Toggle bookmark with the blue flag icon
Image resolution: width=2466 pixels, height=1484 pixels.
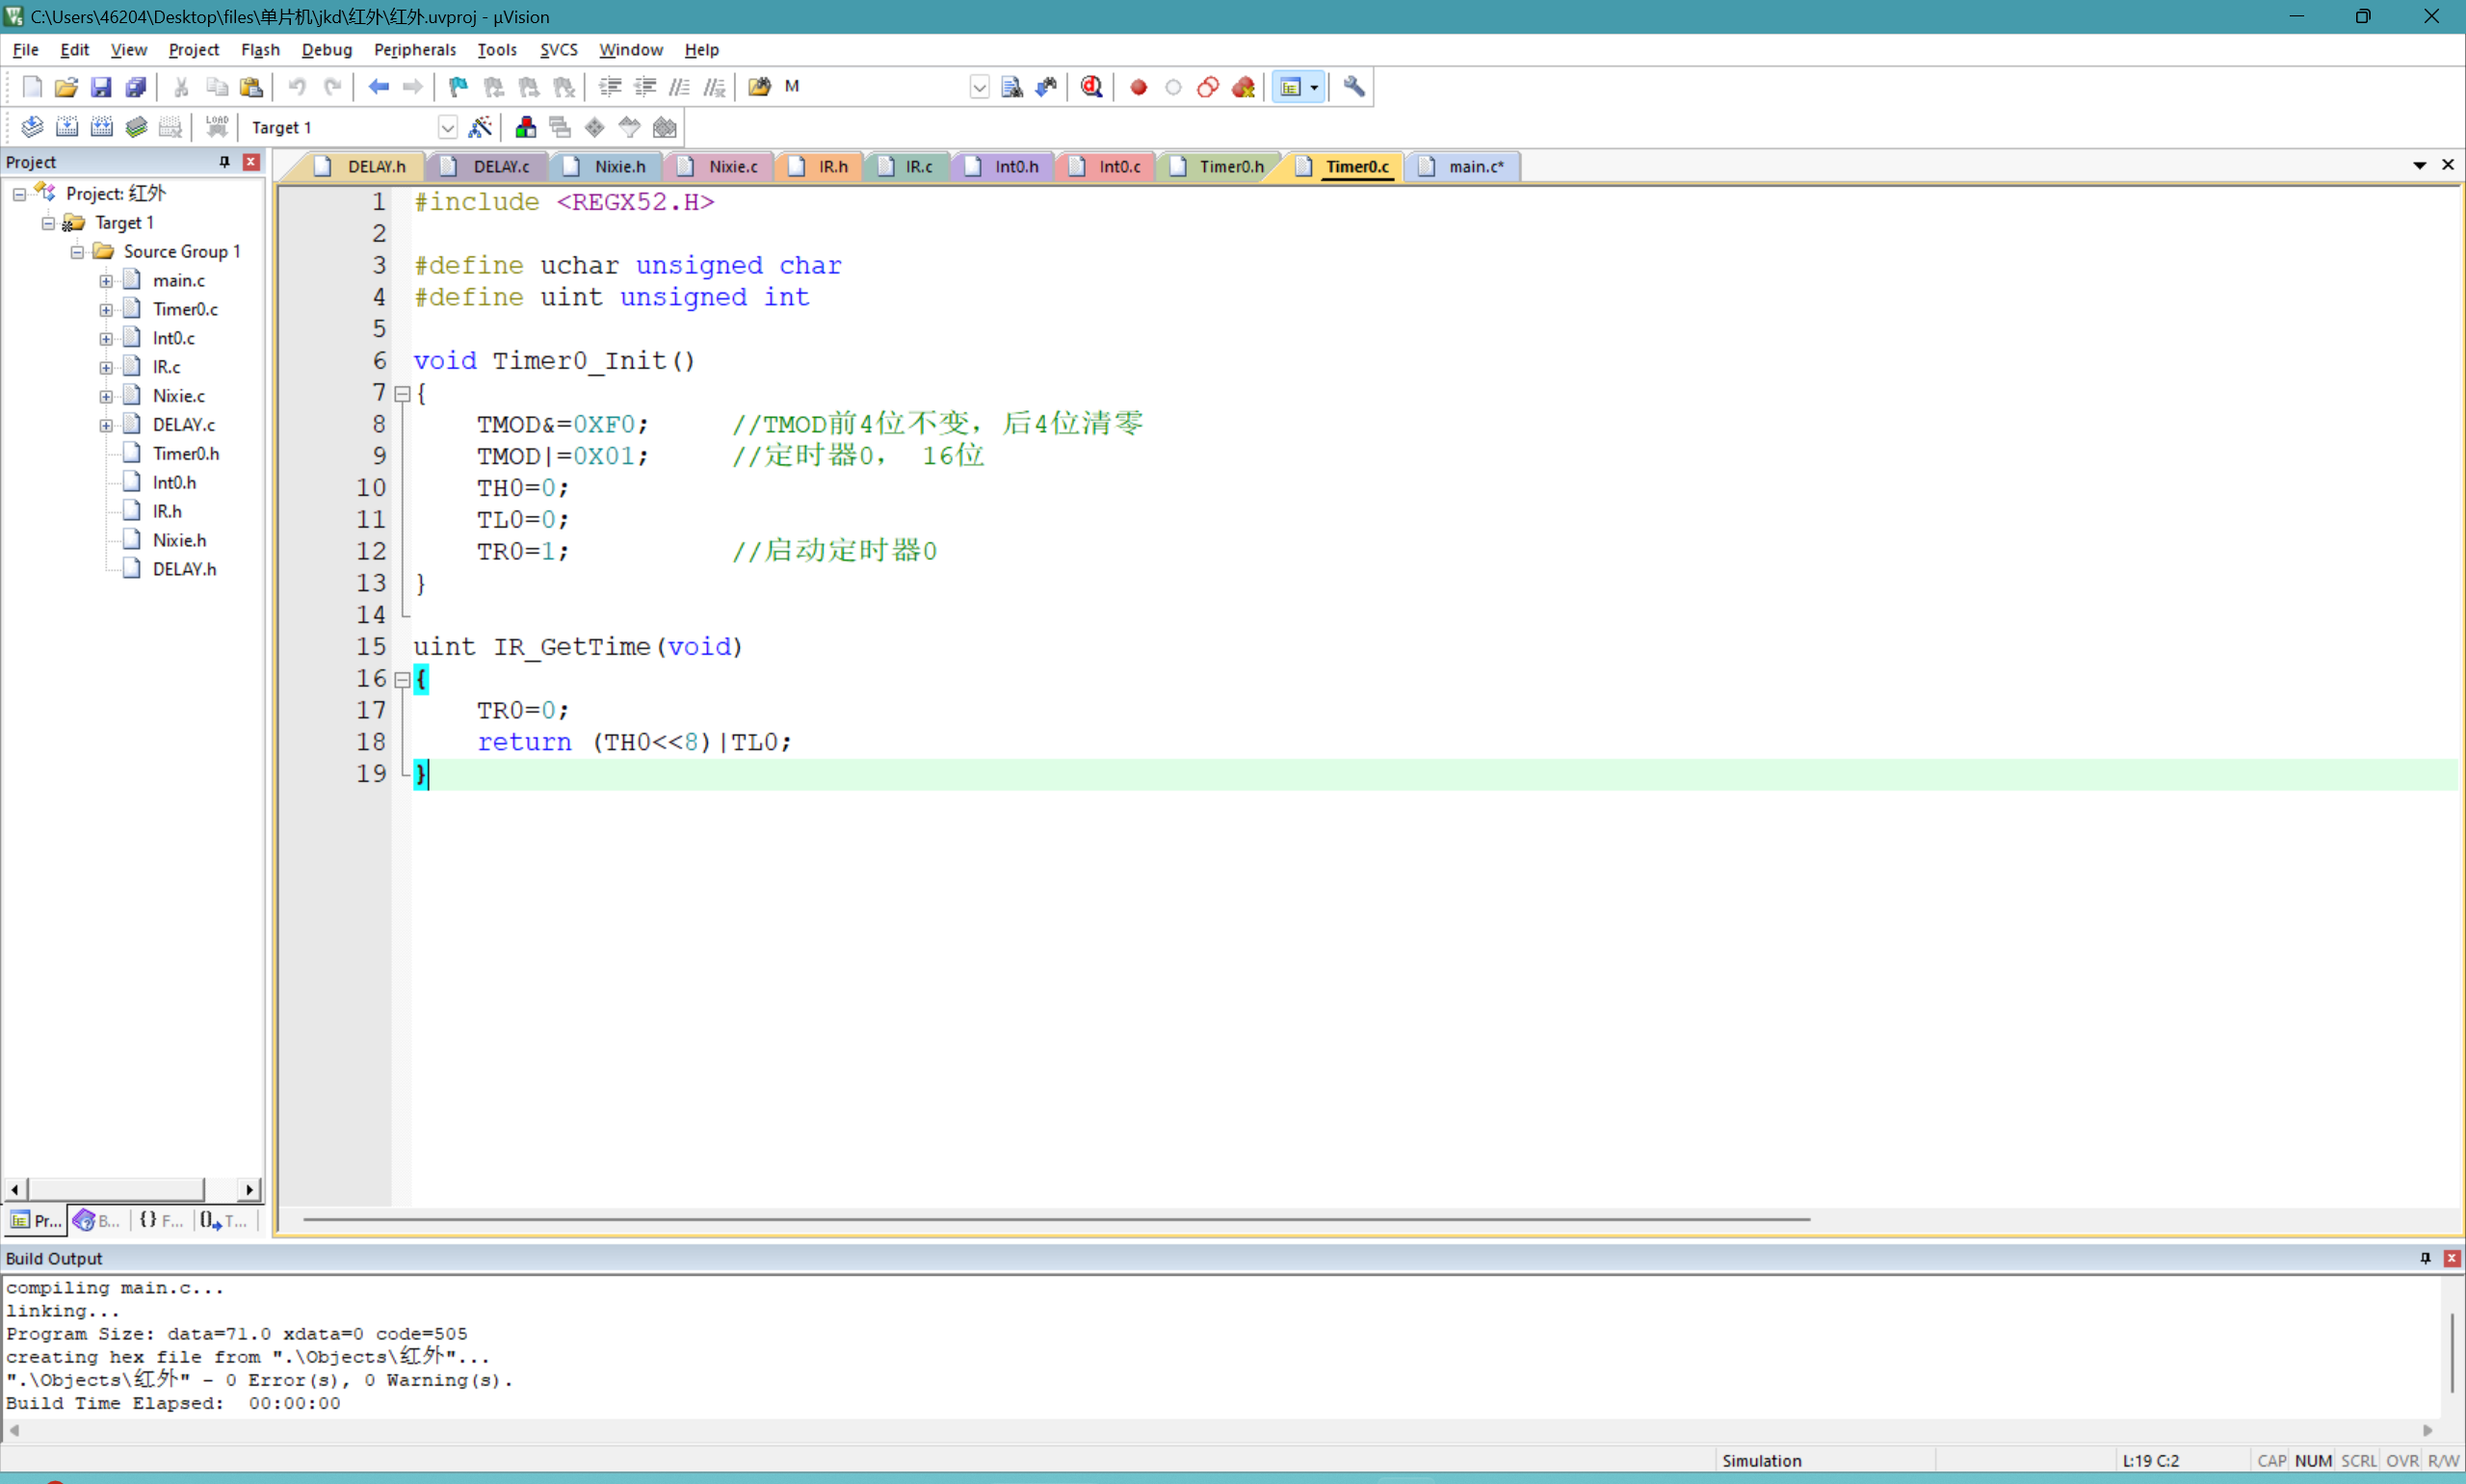(x=458, y=87)
